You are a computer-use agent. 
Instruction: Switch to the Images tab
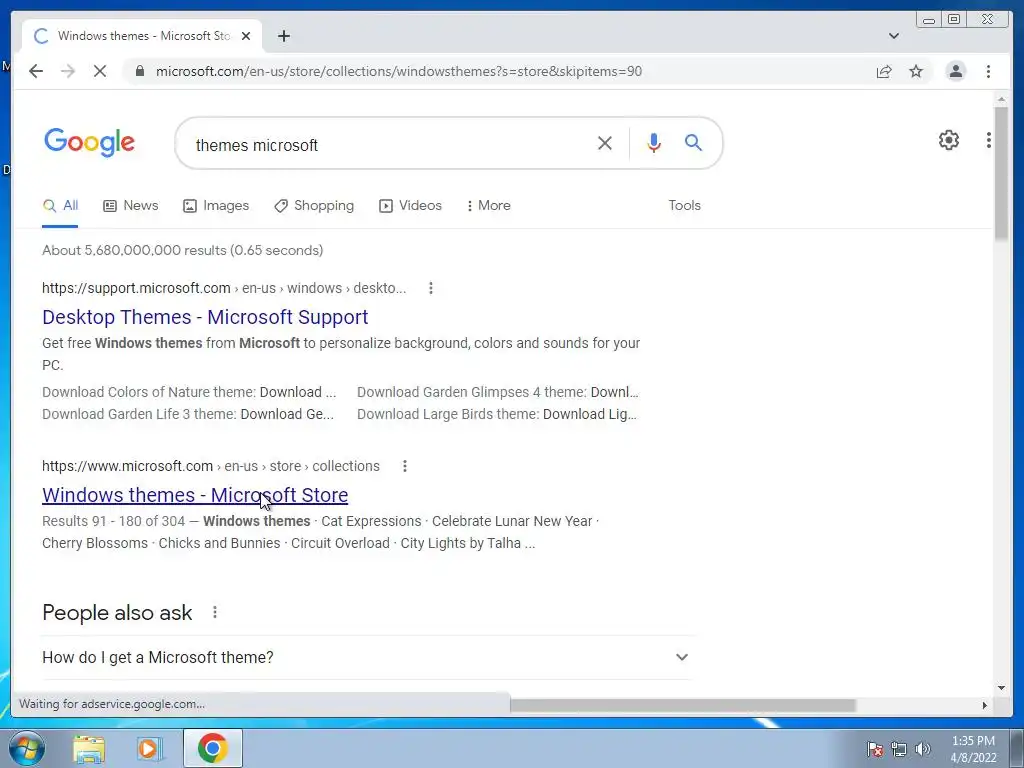pyautogui.click(x=216, y=206)
